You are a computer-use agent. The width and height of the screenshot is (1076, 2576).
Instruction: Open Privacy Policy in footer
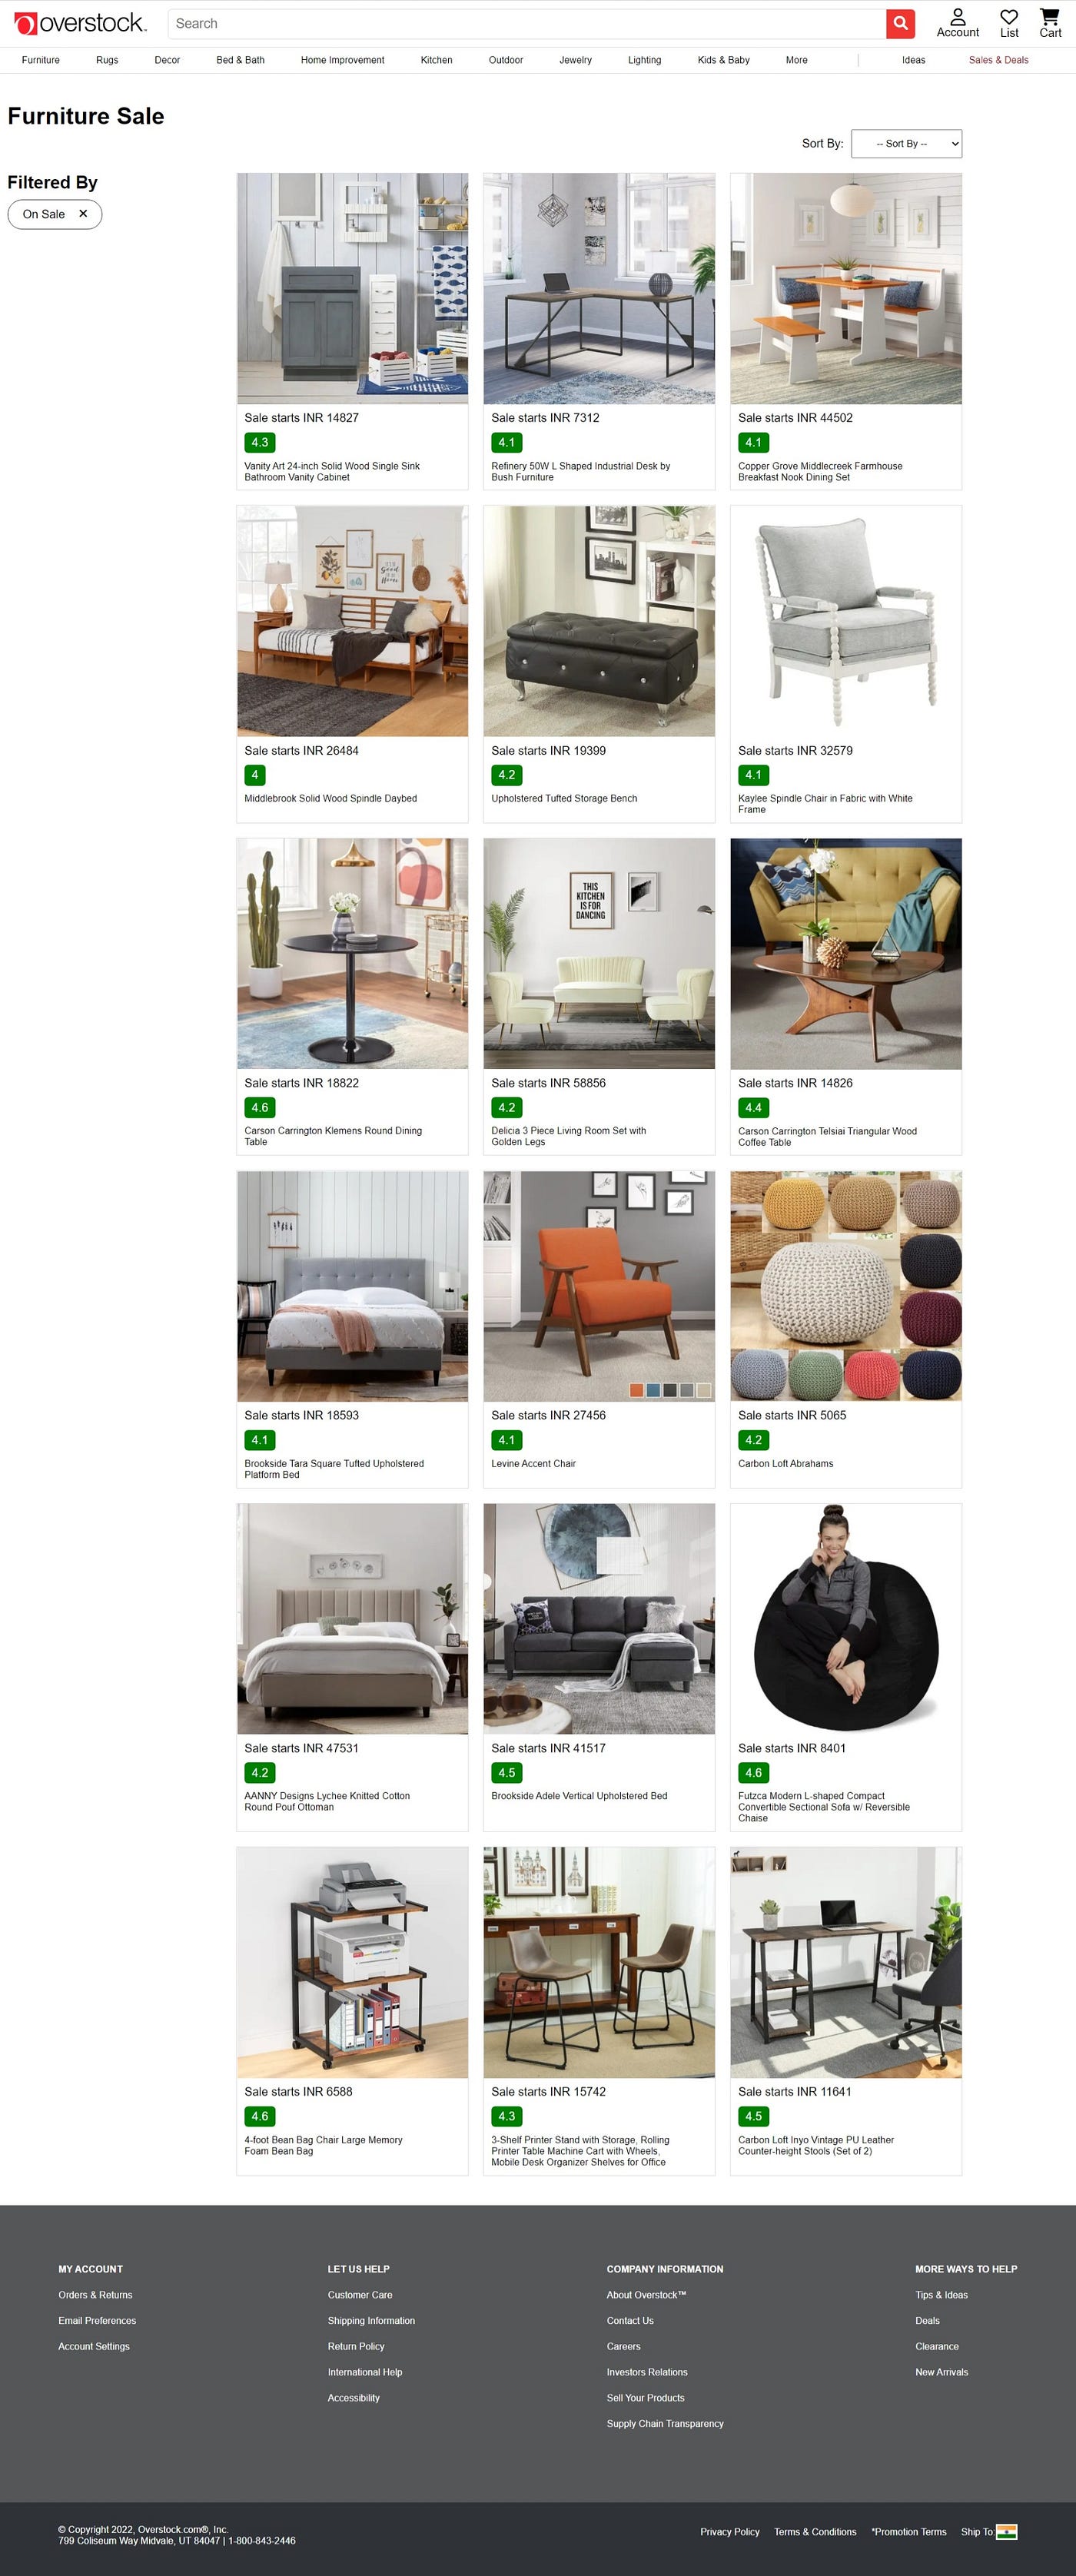730,2532
